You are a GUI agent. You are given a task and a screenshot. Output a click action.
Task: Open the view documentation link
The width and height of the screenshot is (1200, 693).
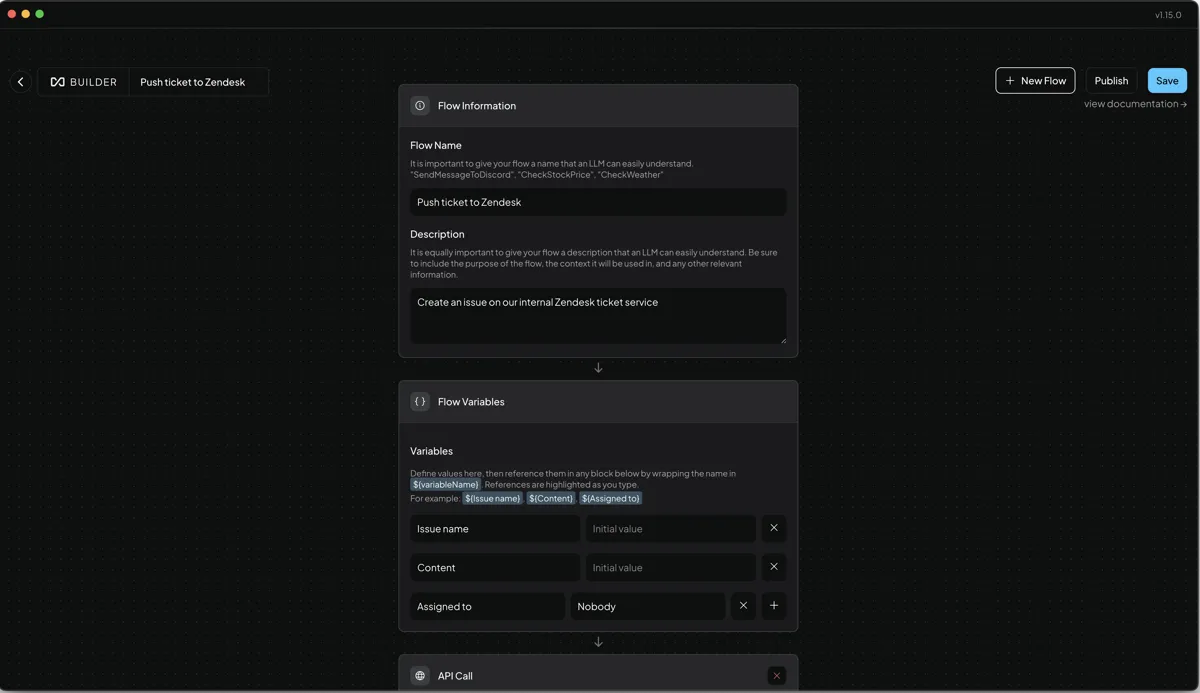(1136, 104)
